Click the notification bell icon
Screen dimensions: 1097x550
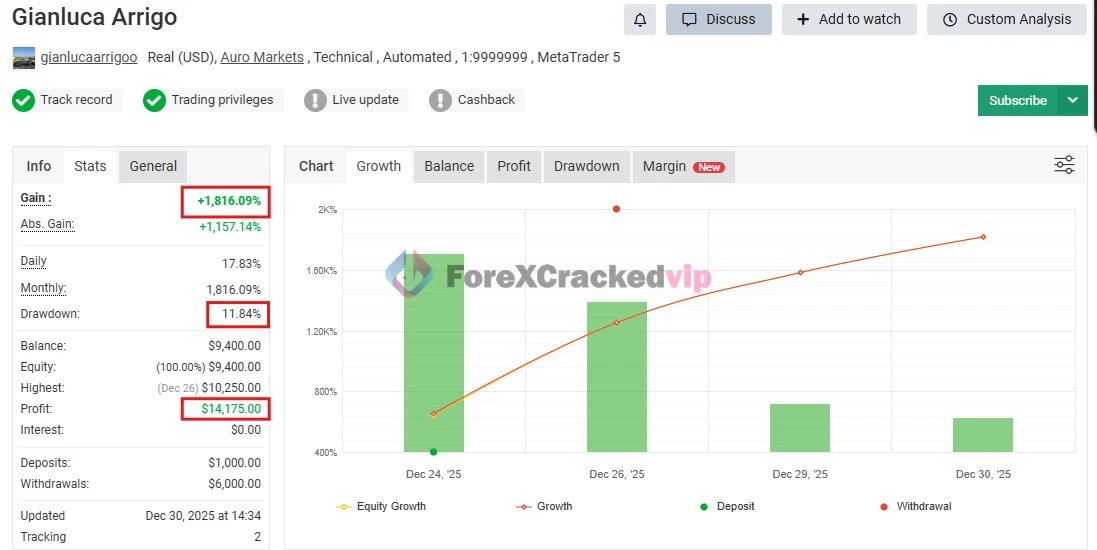pyautogui.click(x=640, y=19)
